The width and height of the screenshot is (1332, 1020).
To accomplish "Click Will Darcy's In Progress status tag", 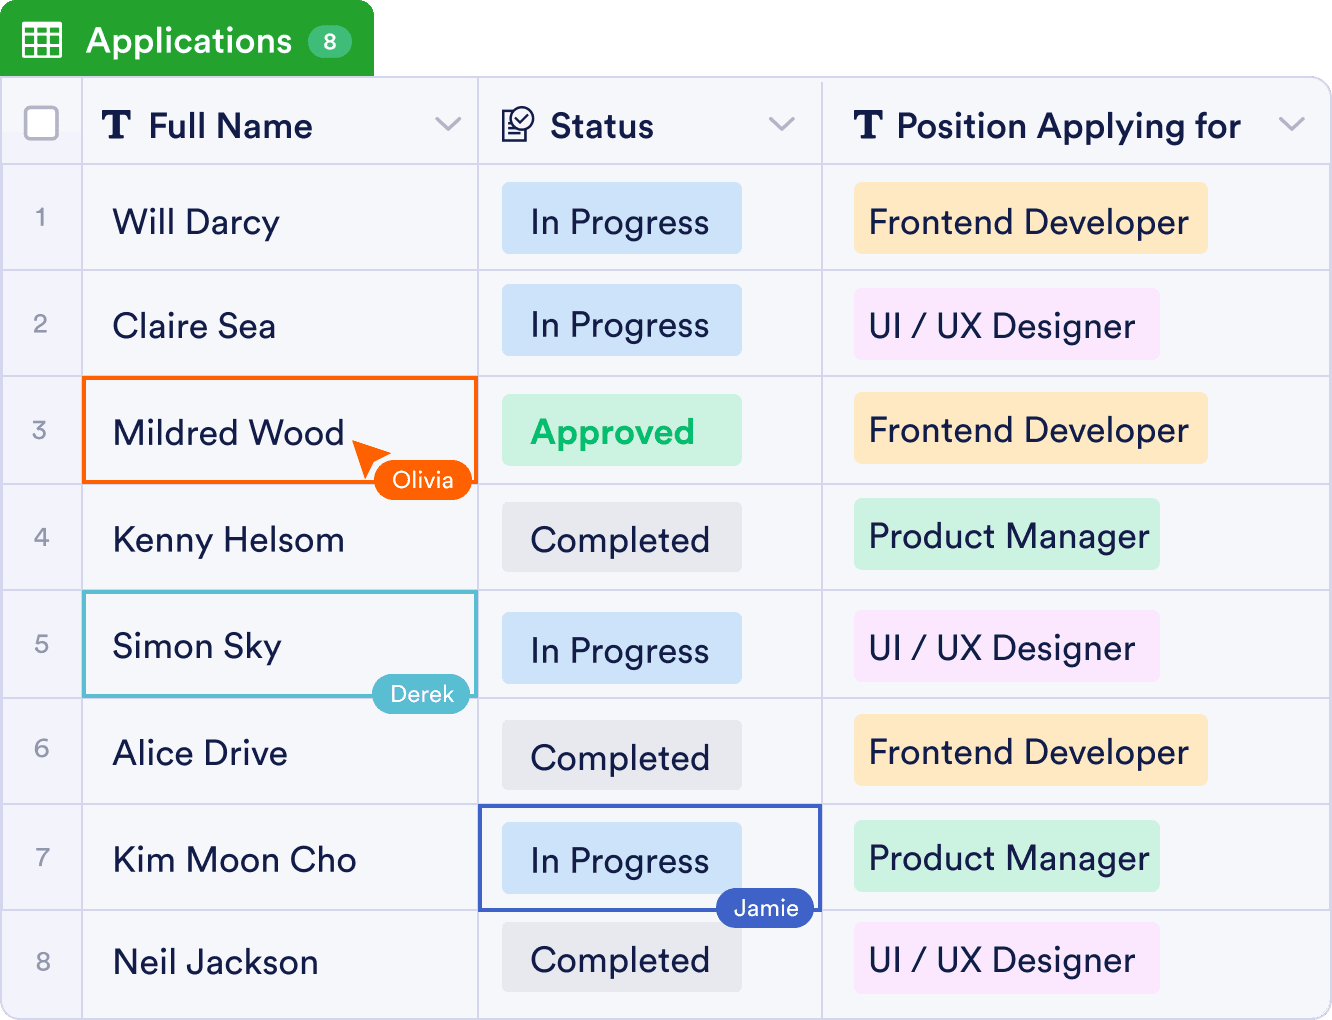I will point(621,219).
